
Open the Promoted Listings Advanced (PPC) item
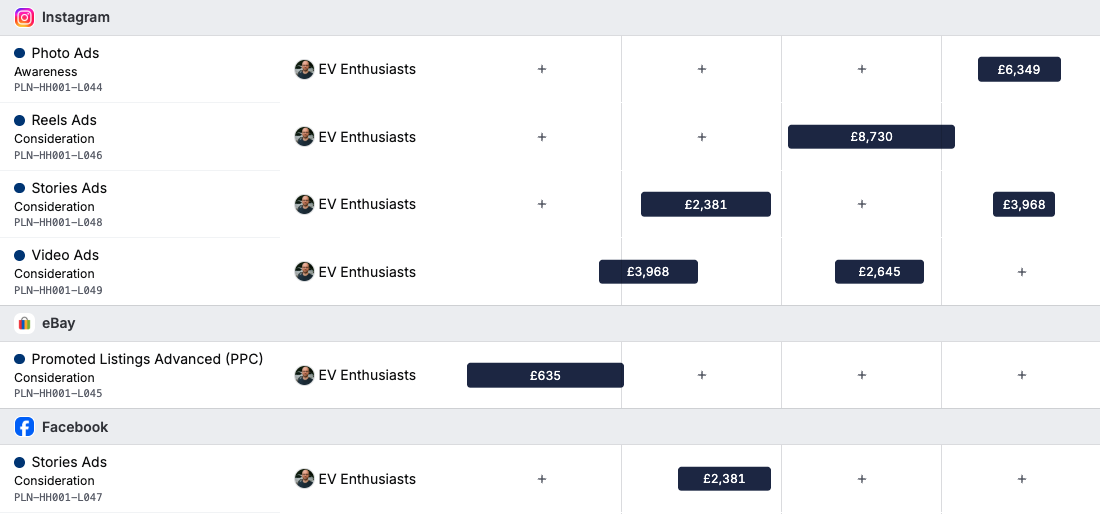tap(147, 359)
